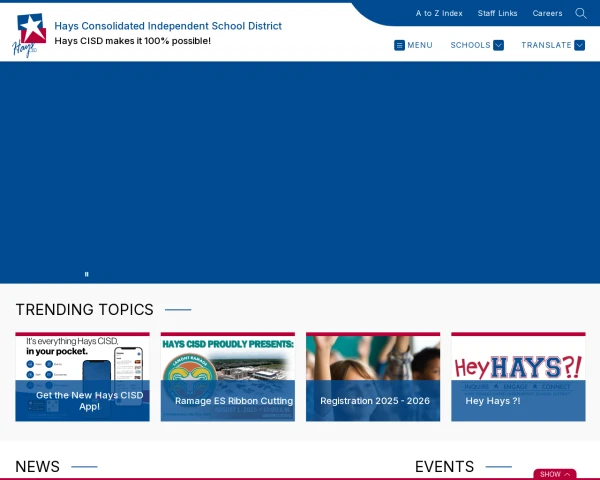Click the tagline Hays CISD makes it 100% possible!
The width and height of the screenshot is (600, 480).
click(x=132, y=41)
